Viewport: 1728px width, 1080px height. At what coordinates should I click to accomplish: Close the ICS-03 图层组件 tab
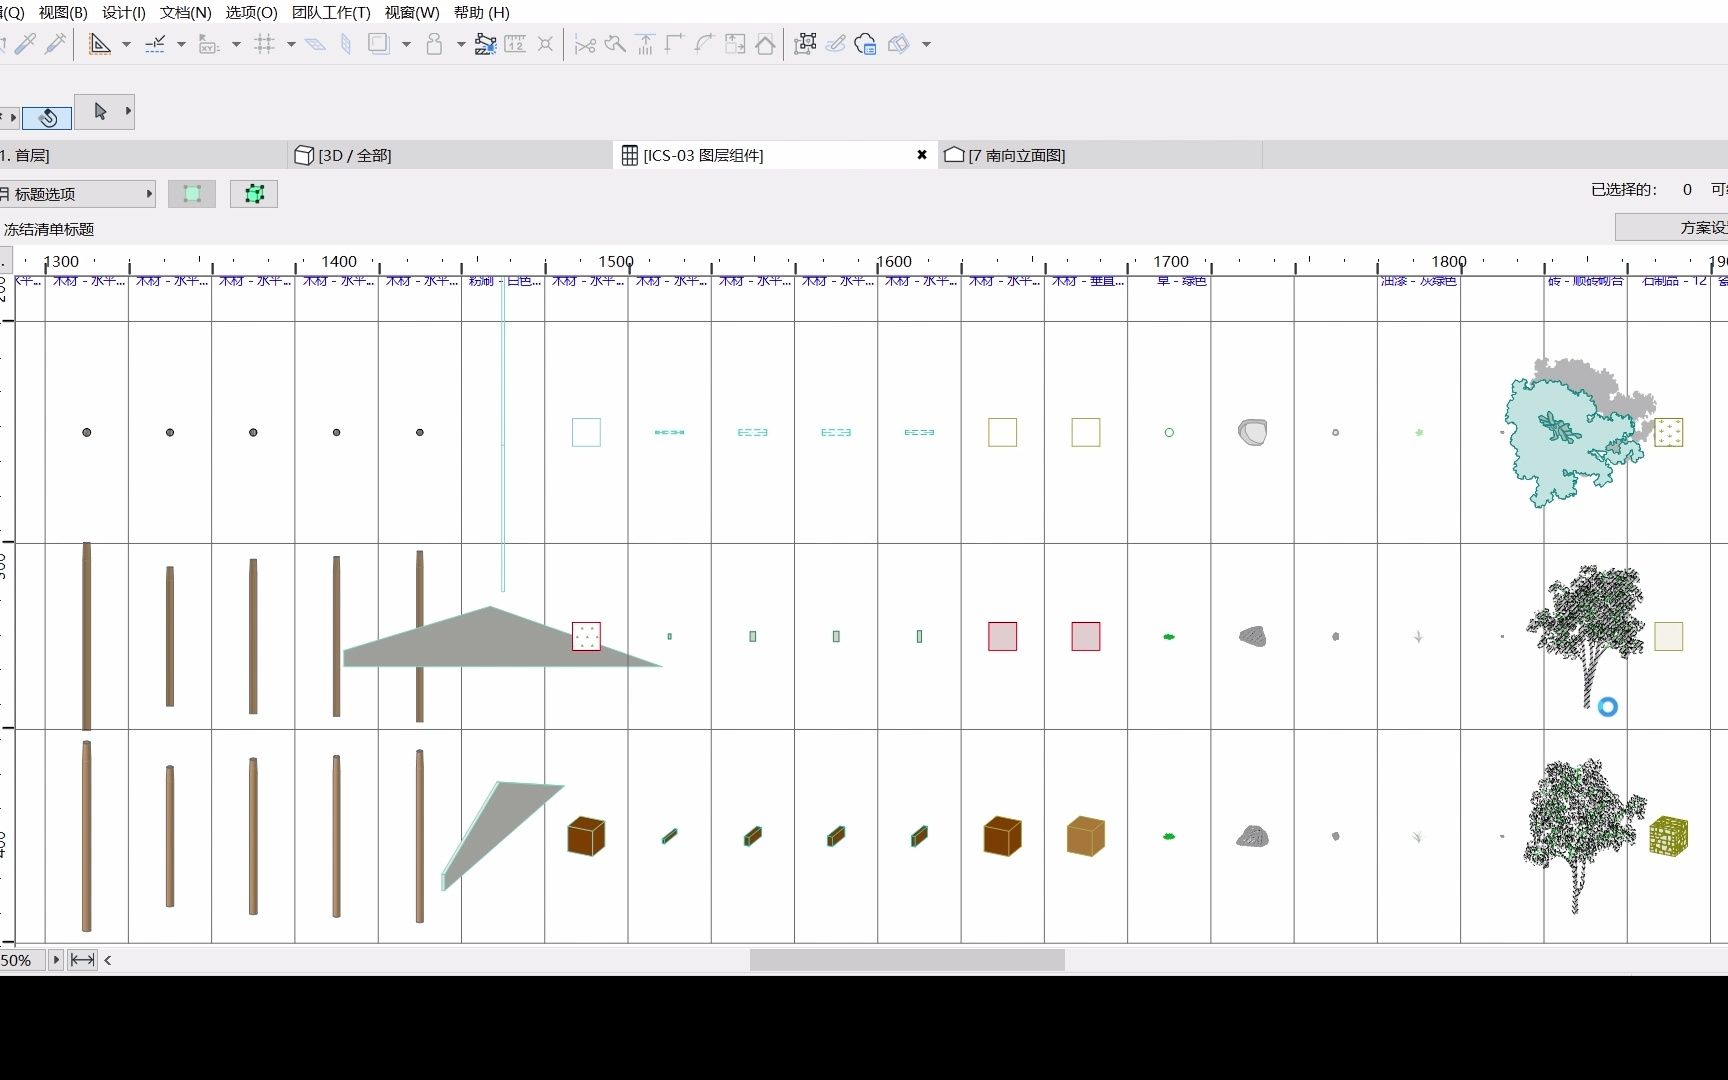[922, 155]
